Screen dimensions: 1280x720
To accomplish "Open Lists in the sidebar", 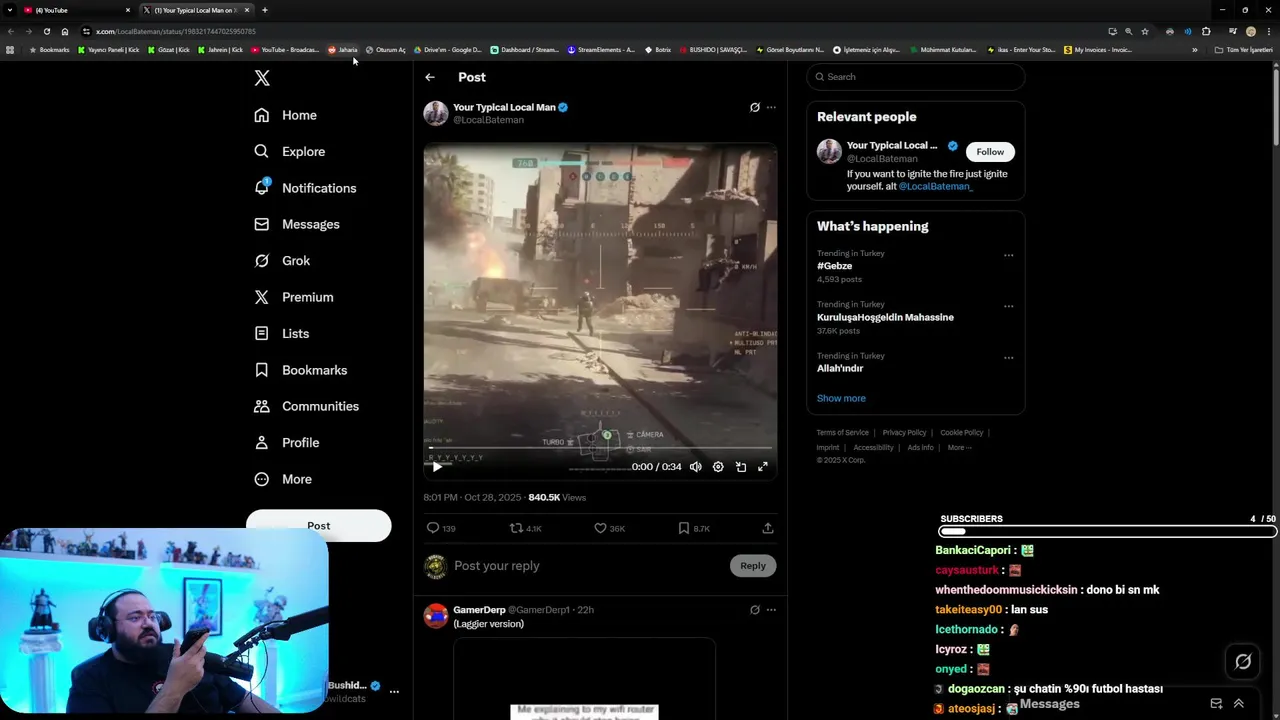I will click(281, 333).
